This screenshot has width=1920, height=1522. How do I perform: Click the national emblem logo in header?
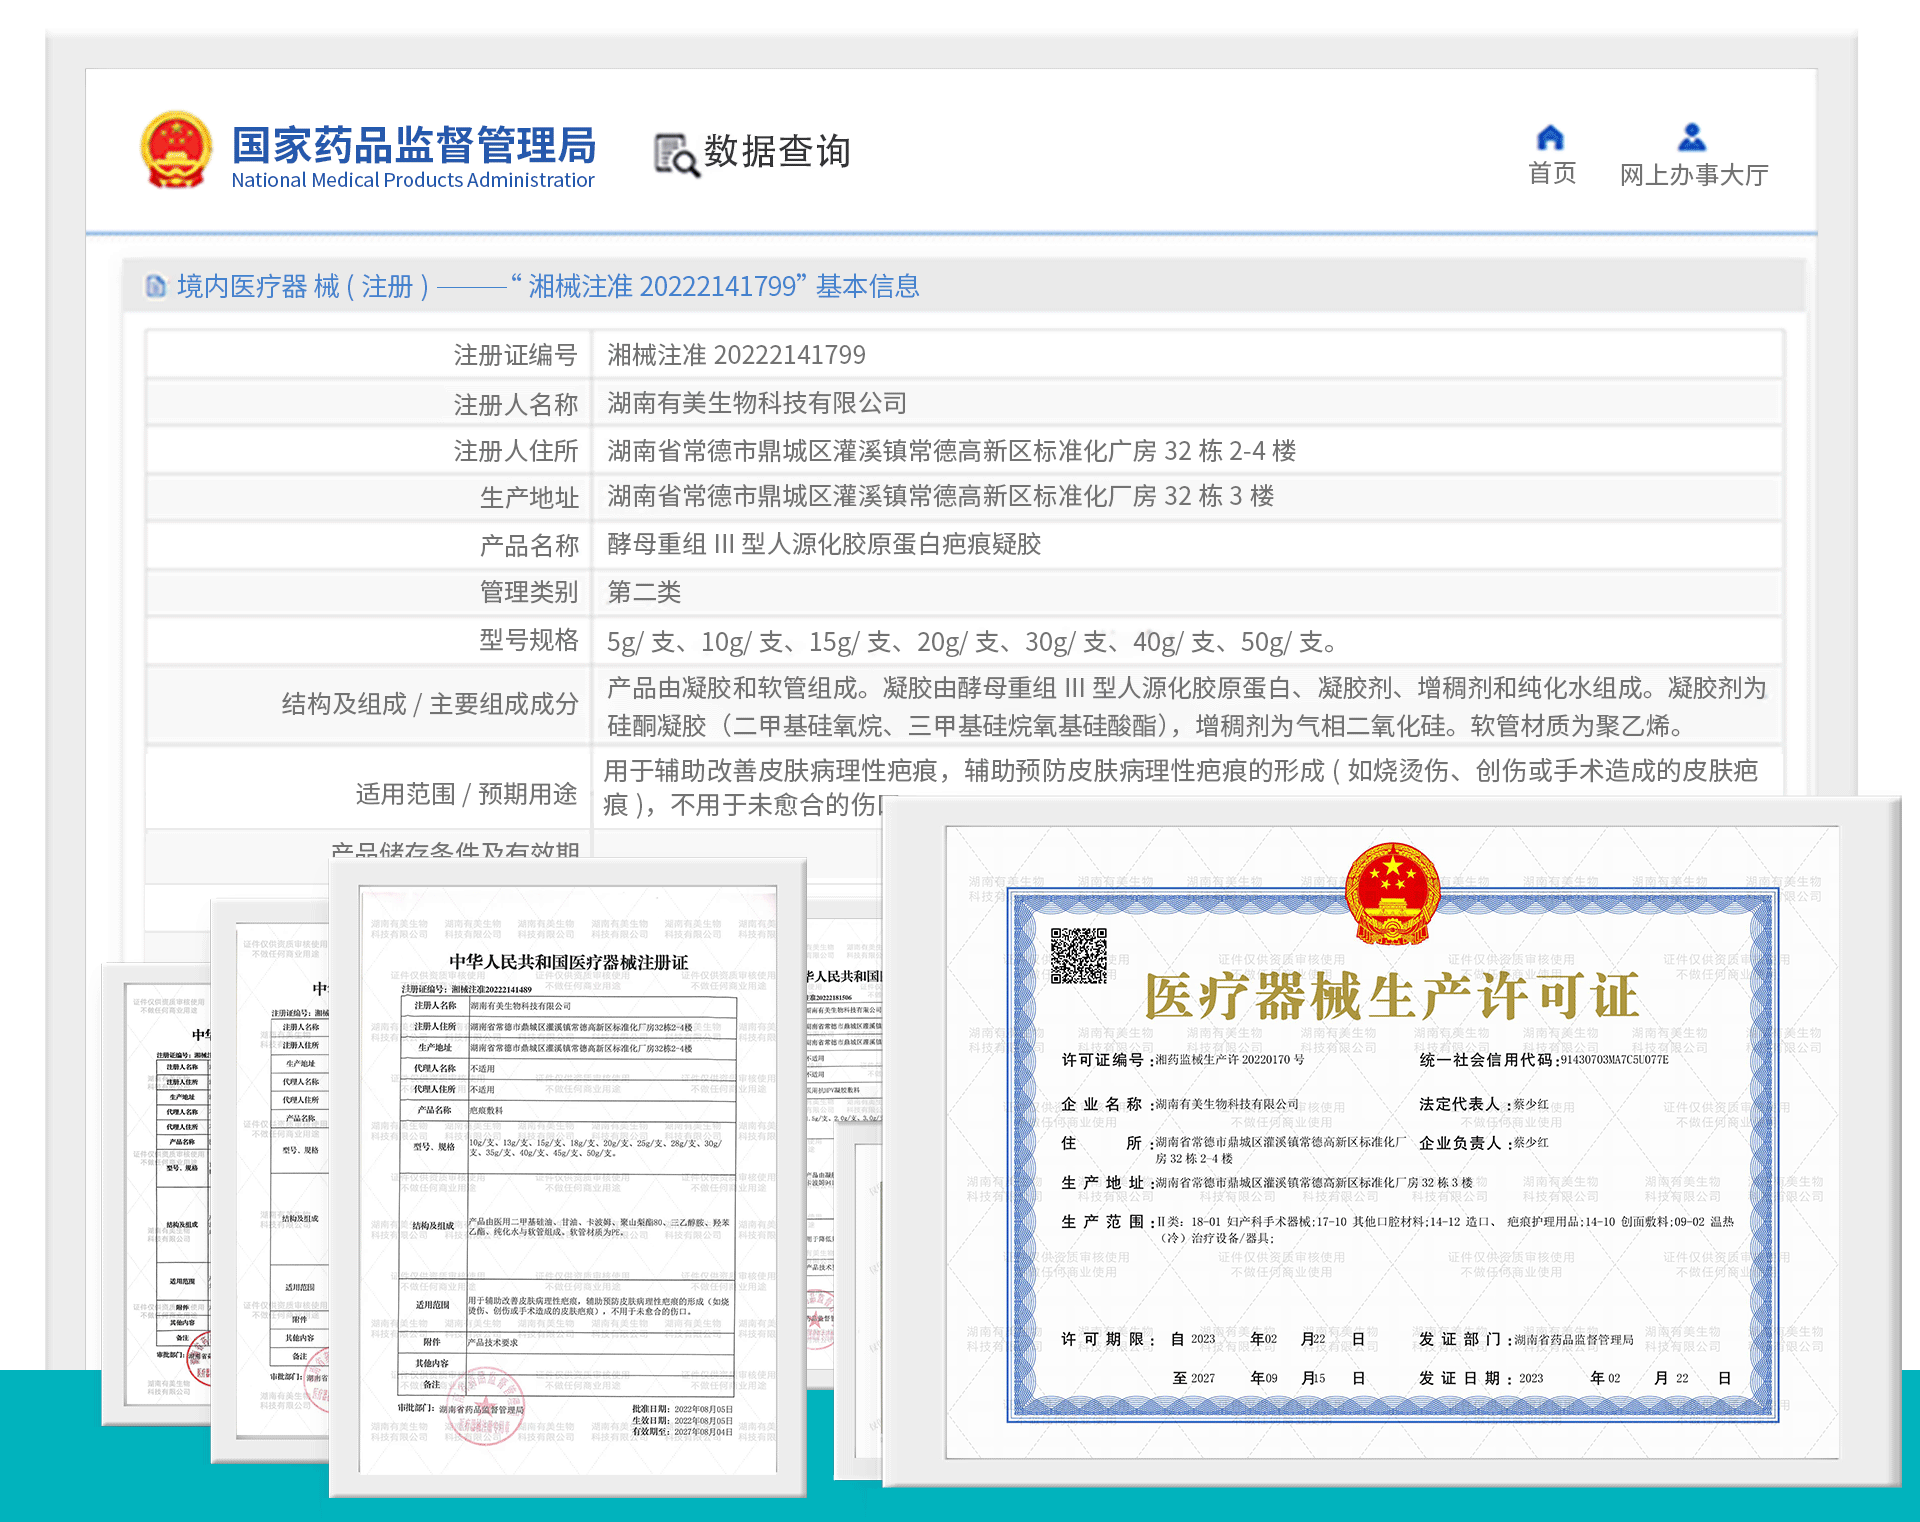tap(176, 150)
